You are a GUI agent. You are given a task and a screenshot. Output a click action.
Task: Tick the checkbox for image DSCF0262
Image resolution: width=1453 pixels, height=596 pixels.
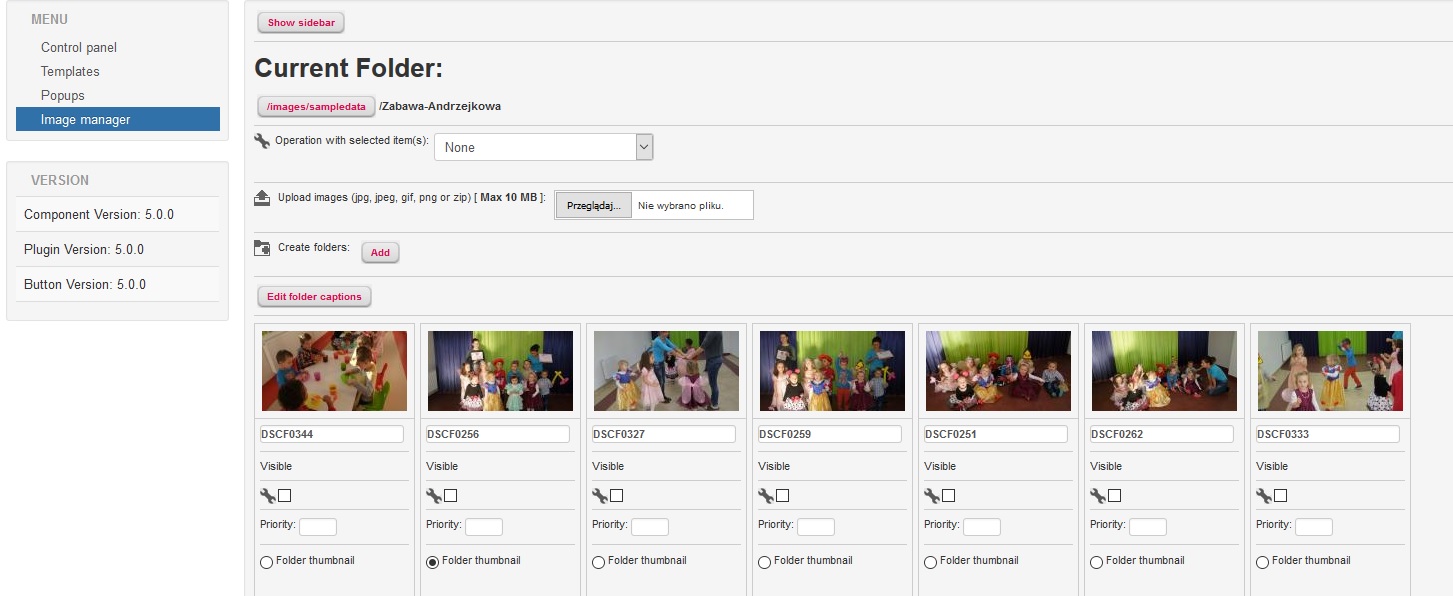[x=1115, y=495]
